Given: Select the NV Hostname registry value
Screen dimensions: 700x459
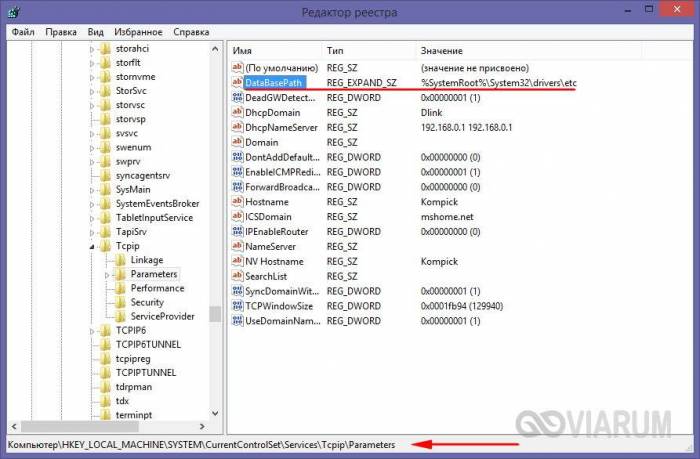Looking at the screenshot, I should 274,261.
